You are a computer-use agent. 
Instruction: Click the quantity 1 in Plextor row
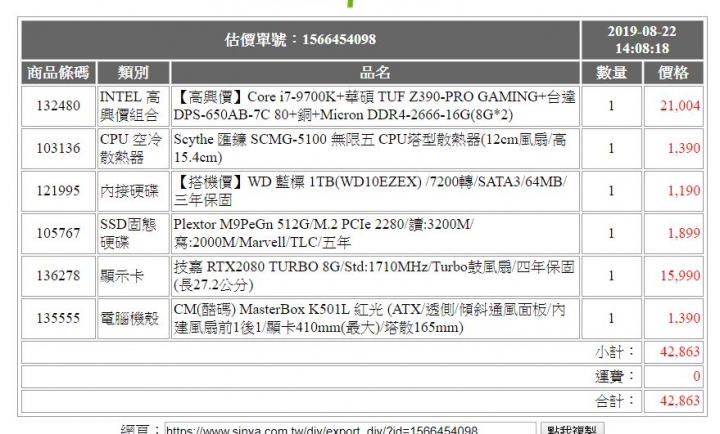tap(611, 233)
